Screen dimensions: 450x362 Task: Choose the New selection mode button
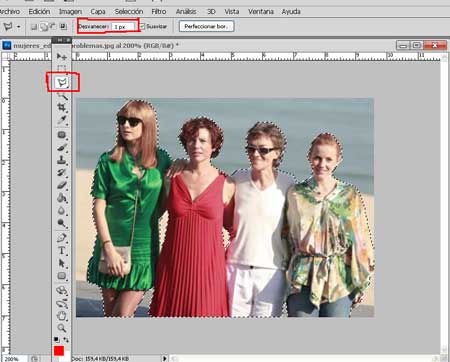coord(33,27)
